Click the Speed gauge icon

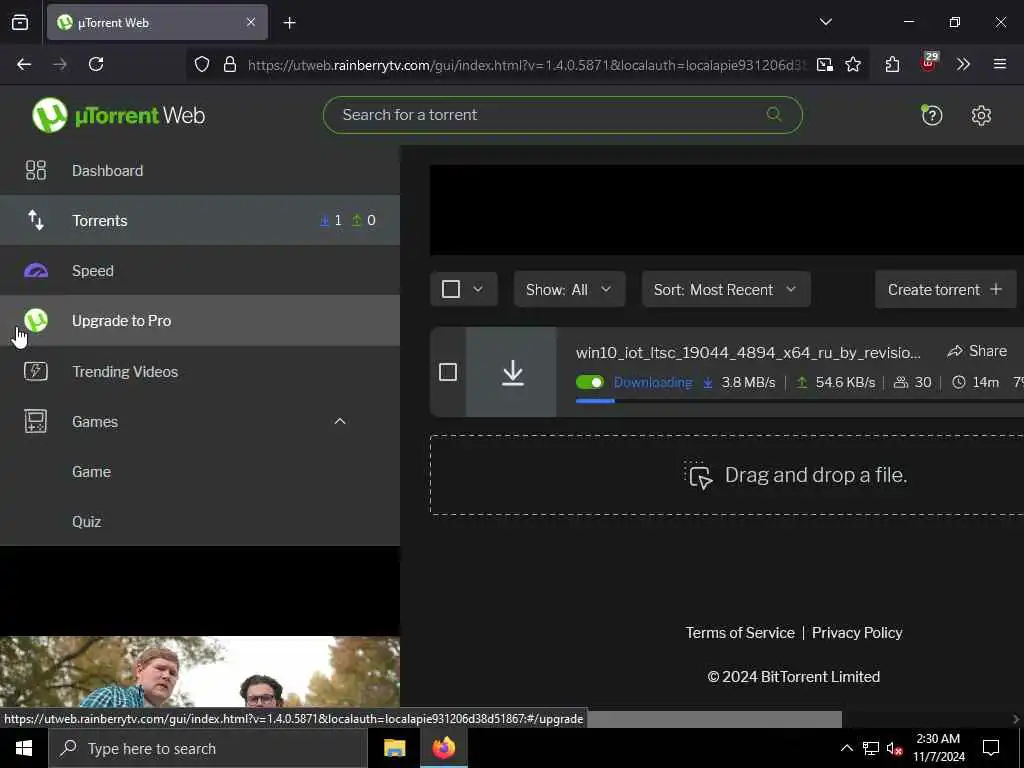36,270
